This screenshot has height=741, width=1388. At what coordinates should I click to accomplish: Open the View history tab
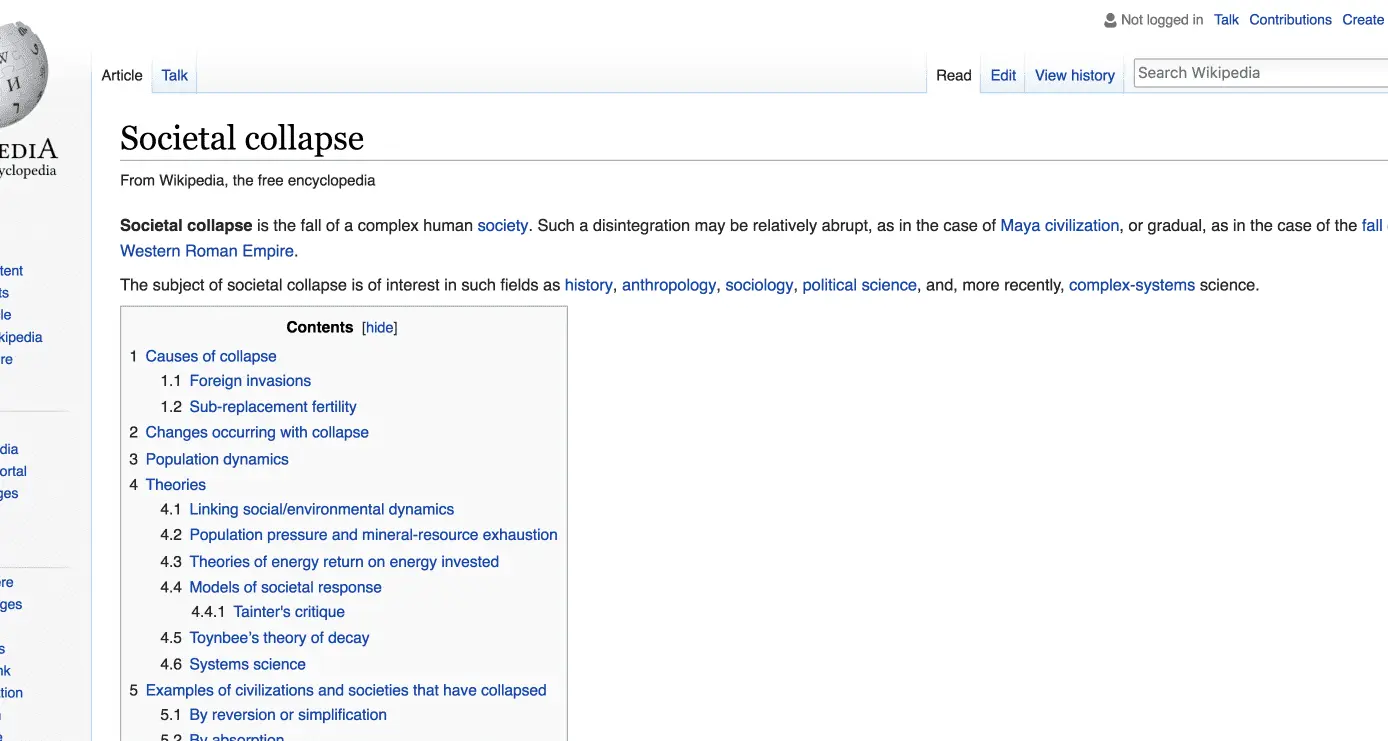1074,75
